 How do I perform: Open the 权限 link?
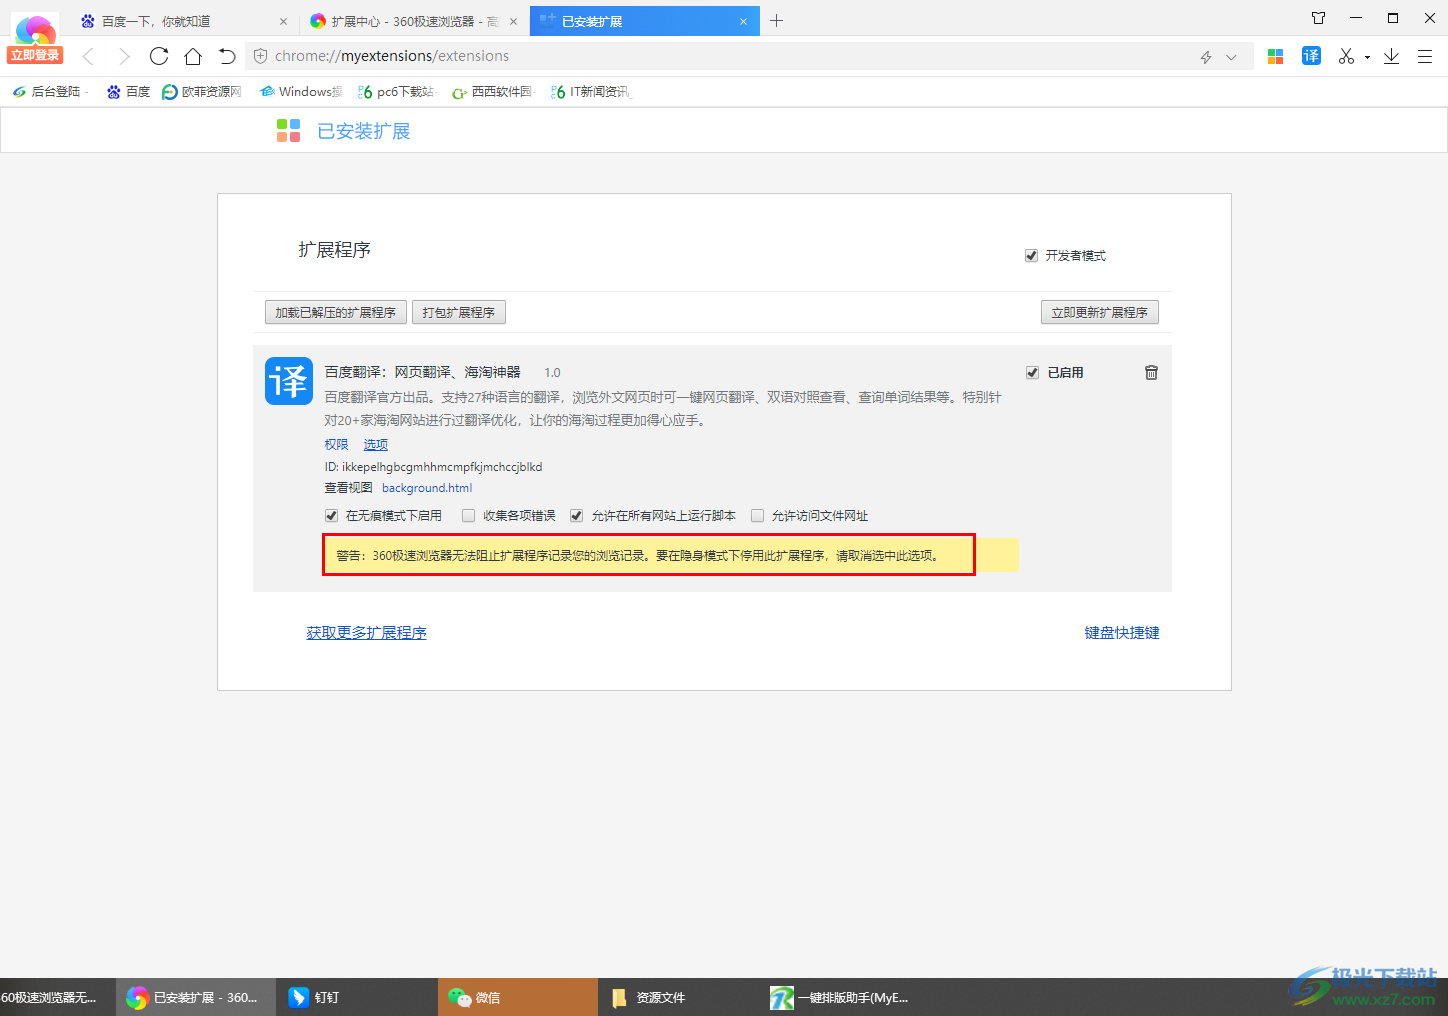(x=336, y=445)
